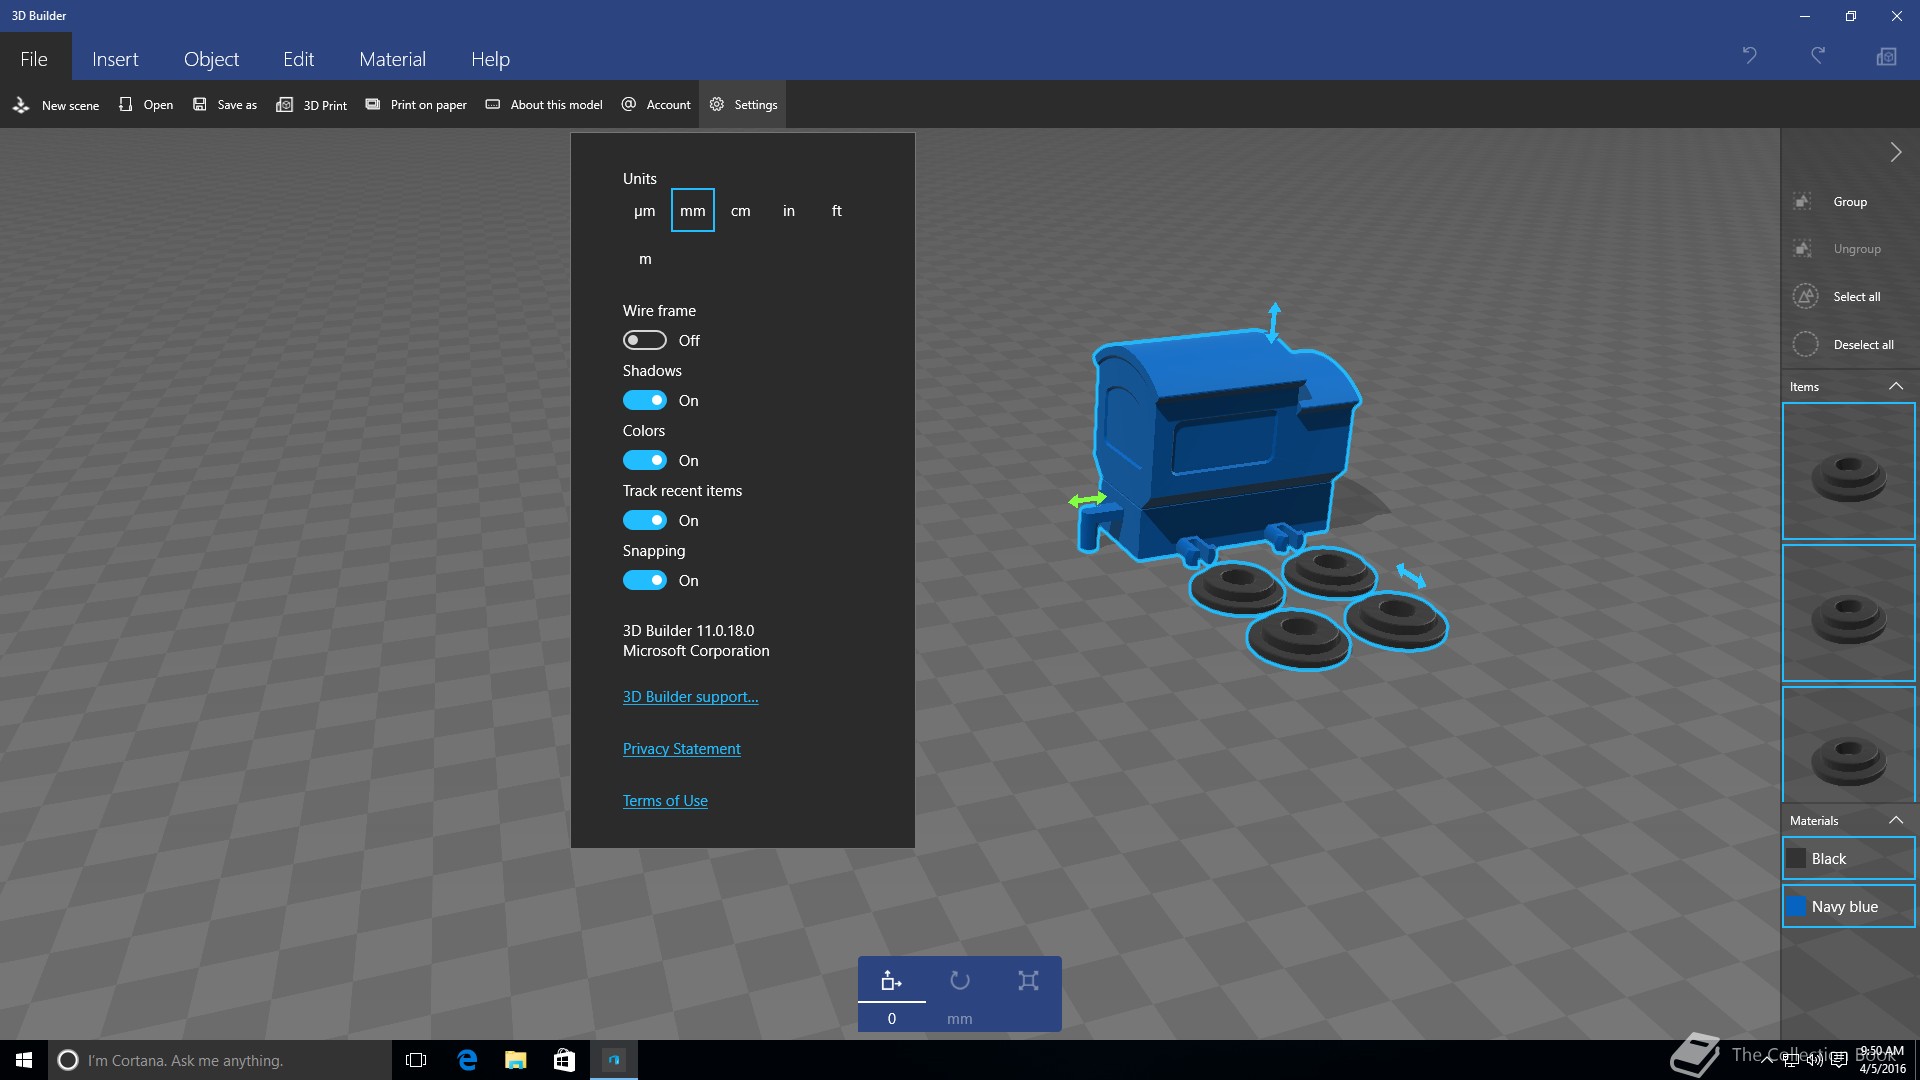This screenshot has width=1920, height=1080.
Task: Open 3D Builder support link
Action: [690, 697]
